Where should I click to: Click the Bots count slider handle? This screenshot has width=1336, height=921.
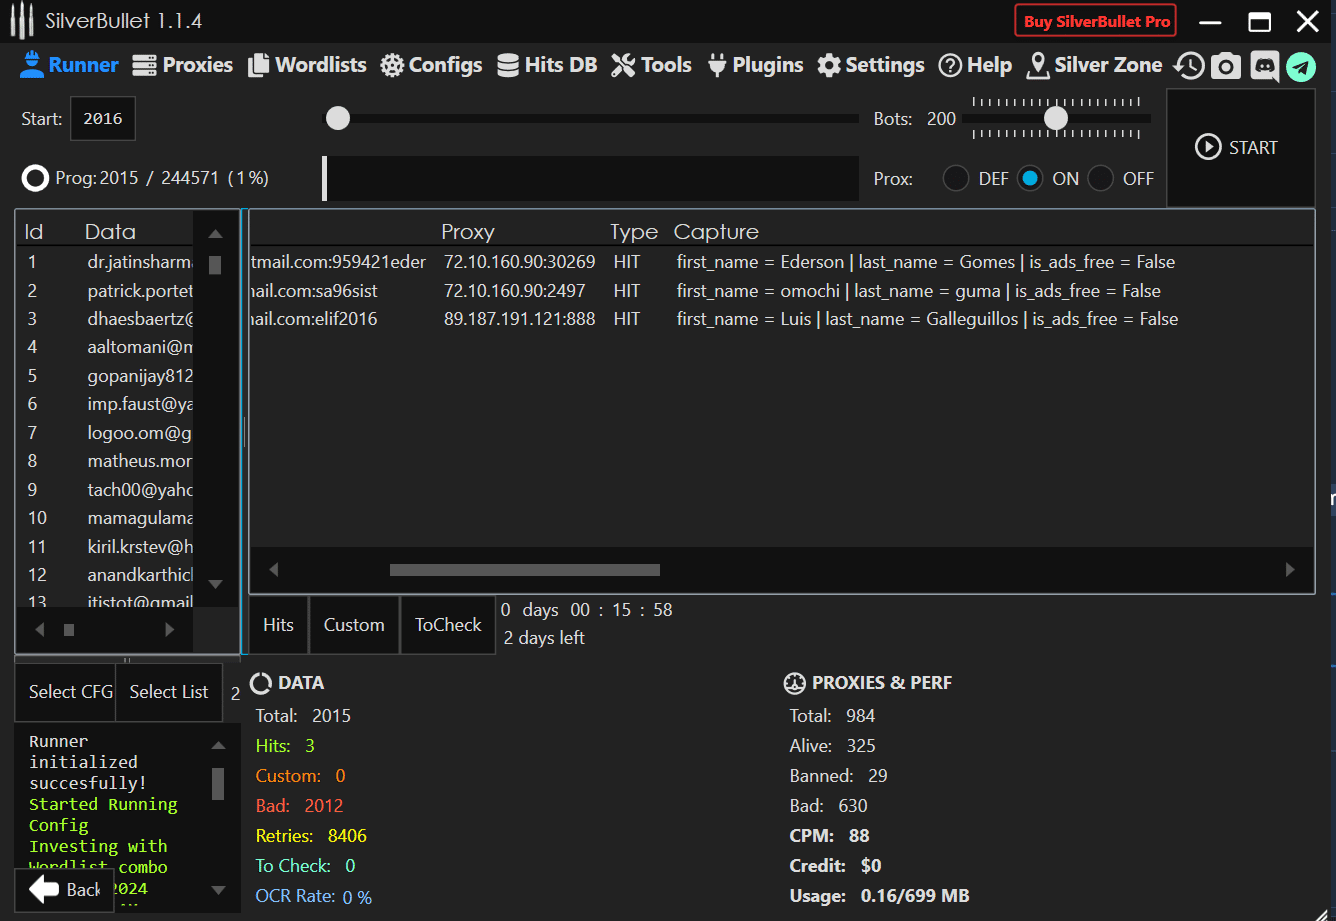click(x=1056, y=119)
